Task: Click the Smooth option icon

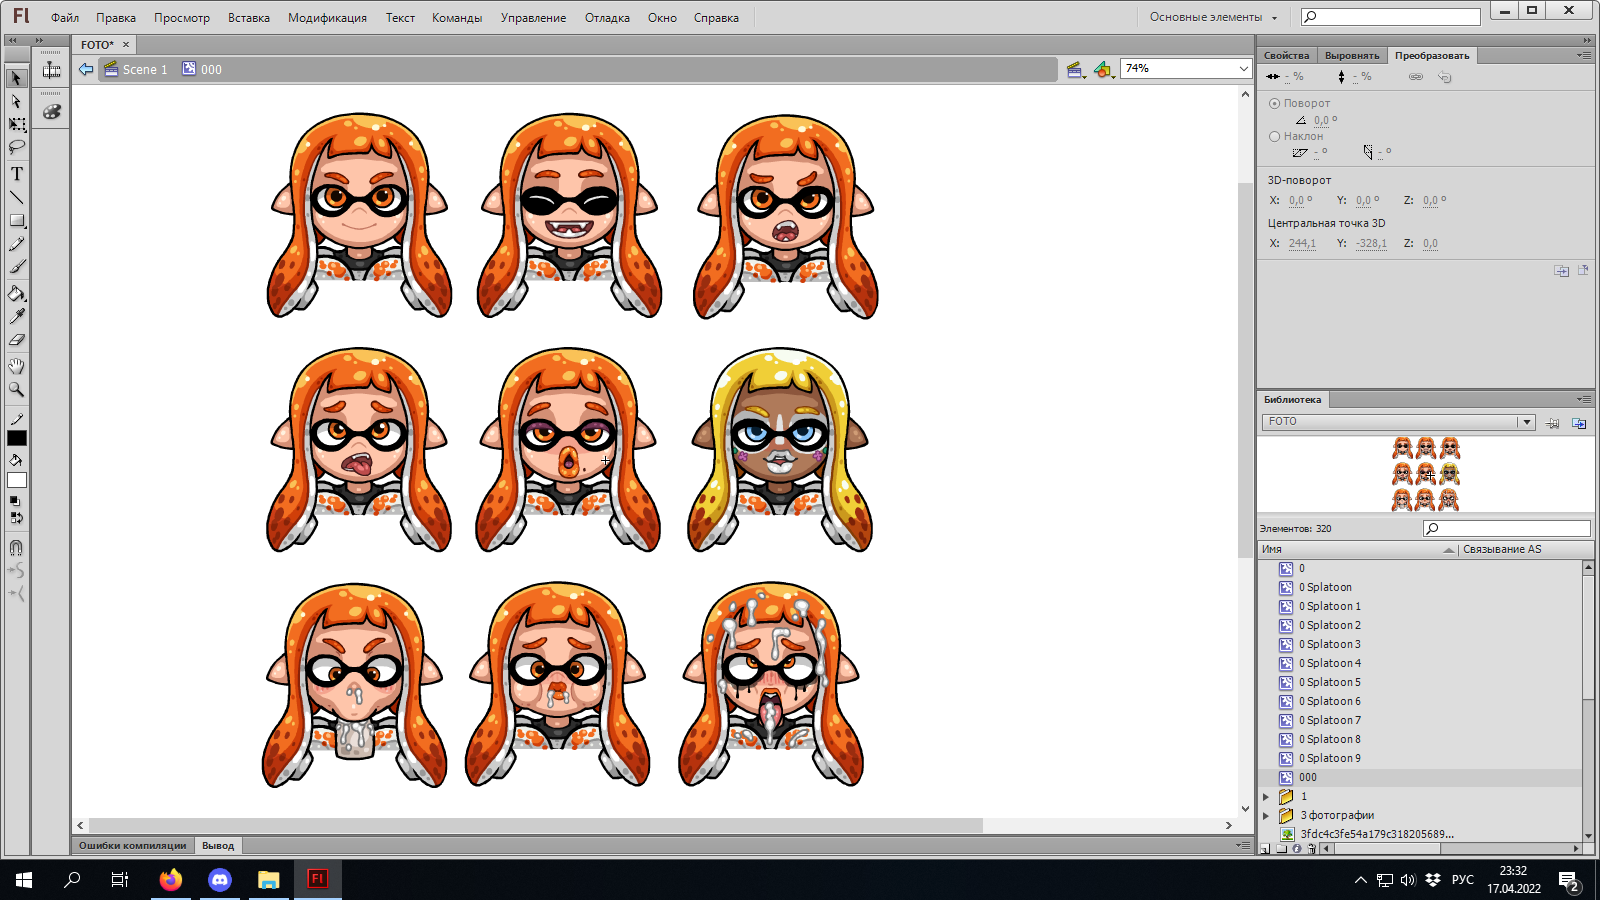Action: [x=17, y=570]
